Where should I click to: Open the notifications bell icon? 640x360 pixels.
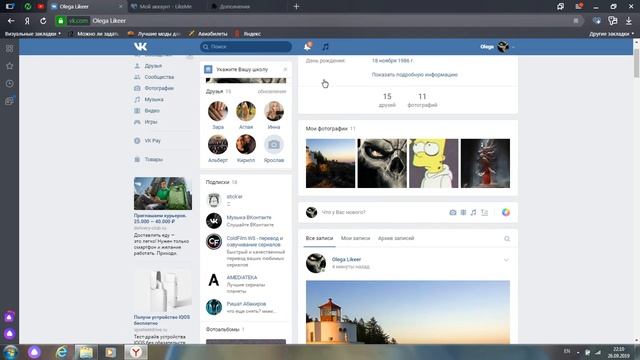307,47
